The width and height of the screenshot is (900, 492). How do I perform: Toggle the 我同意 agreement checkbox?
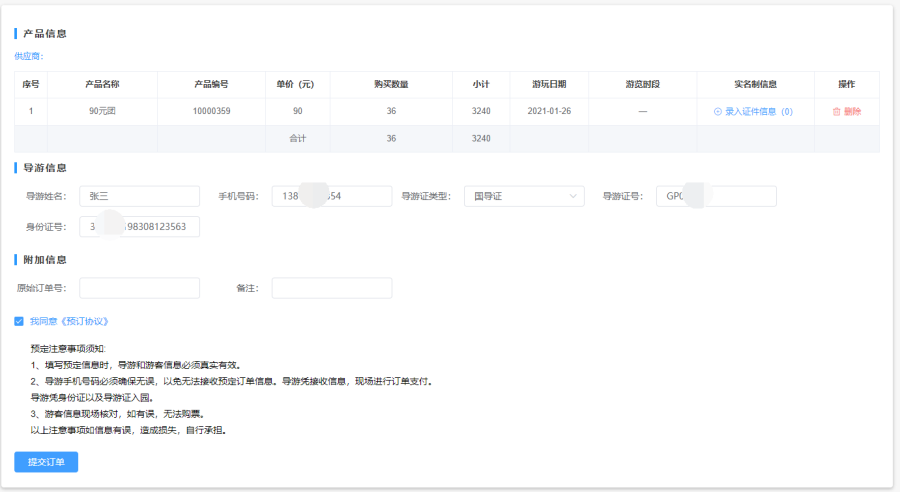tap(19, 321)
